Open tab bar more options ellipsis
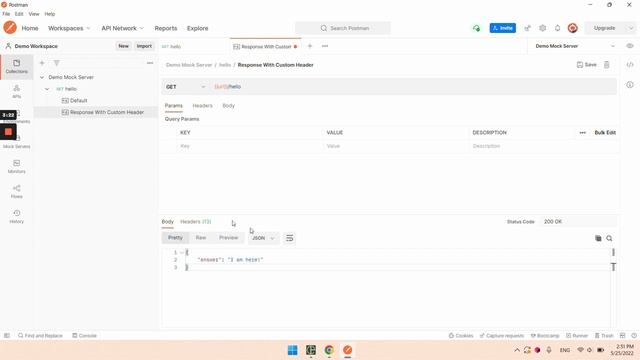Viewport: 640px width, 360px height. point(325,46)
